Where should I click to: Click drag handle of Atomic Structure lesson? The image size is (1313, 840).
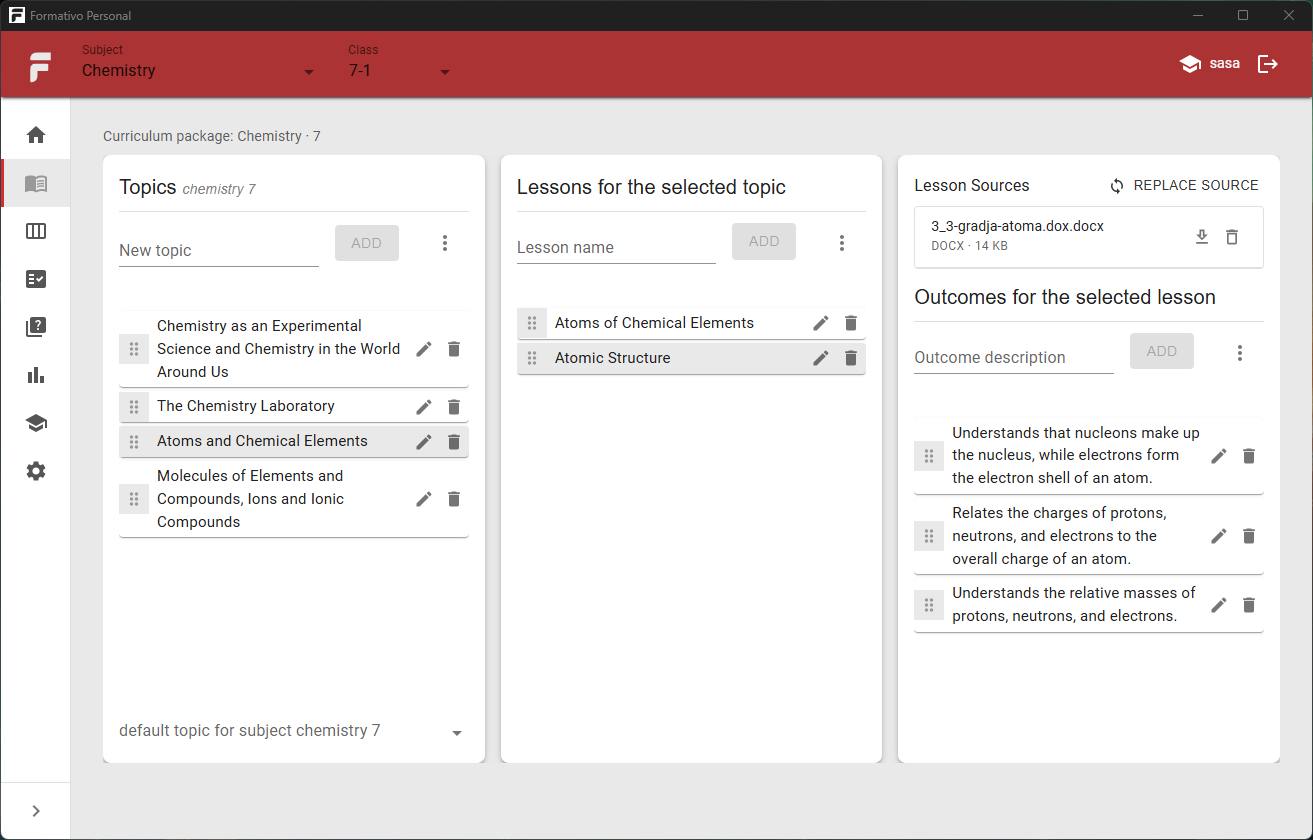[x=532, y=358]
